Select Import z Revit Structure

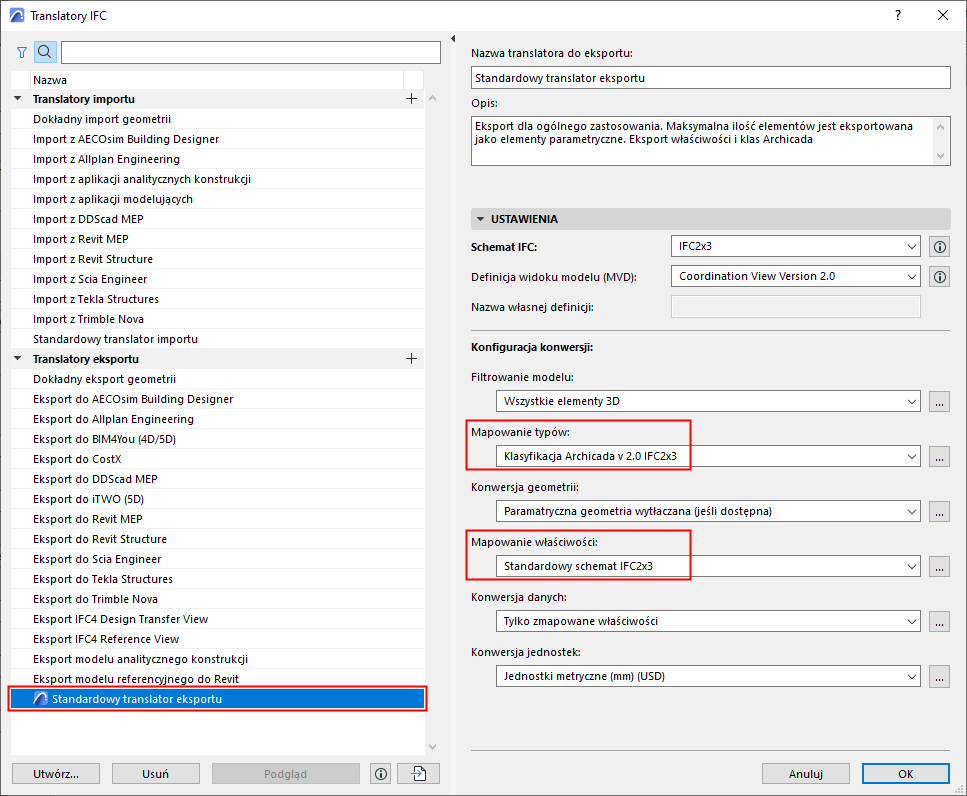click(x=218, y=259)
